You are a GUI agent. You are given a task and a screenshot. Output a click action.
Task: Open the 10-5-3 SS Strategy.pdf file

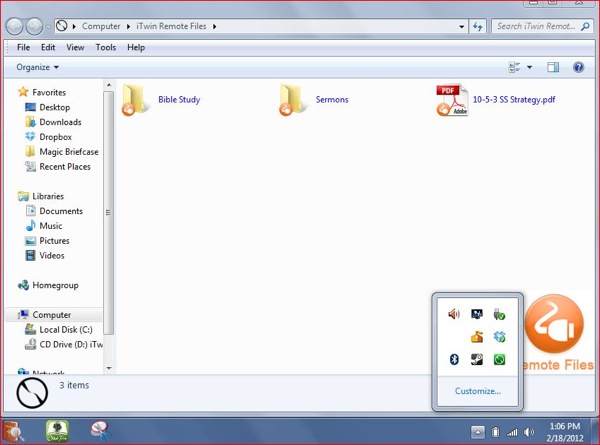tap(496, 99)
